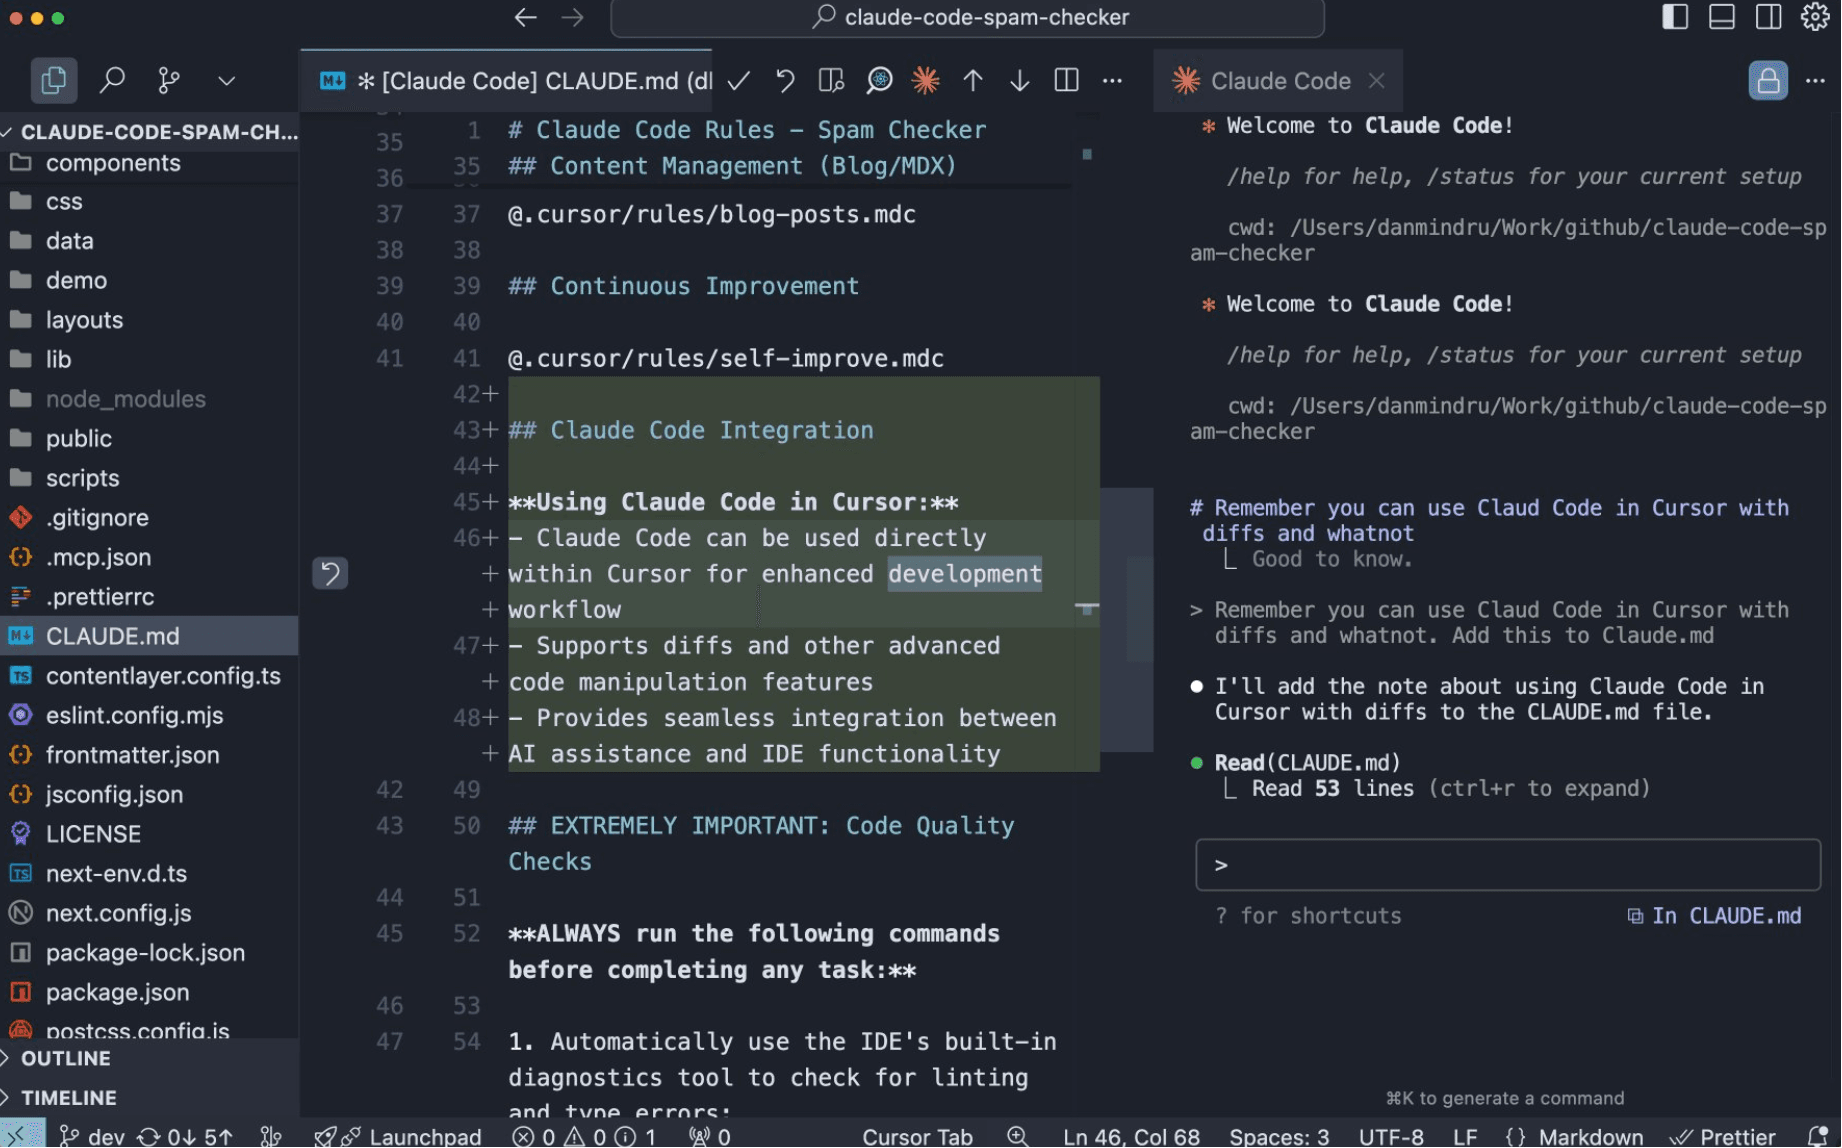Click the back navigation arrow
1842x1148 pixels.
525,17
